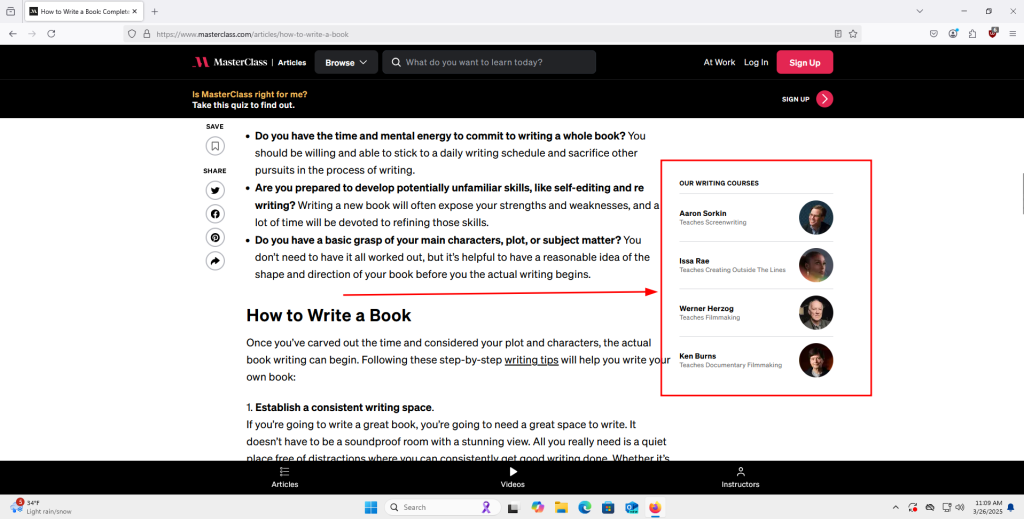This screenshot has height=519, width=1024.
Task: Click the MasterClass logo
Action: pyautogui.click(x=229, y=62)
